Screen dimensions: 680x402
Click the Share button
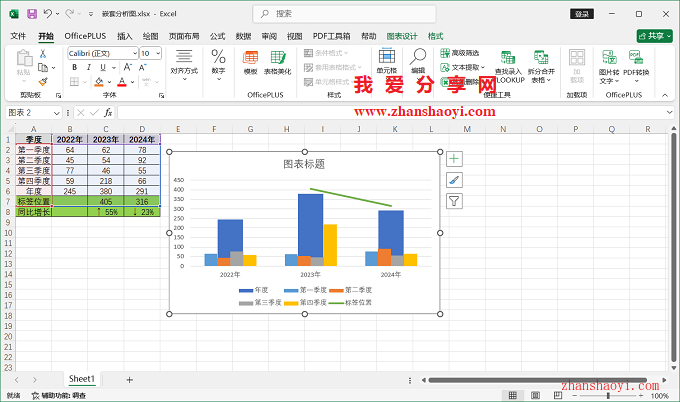654,36
